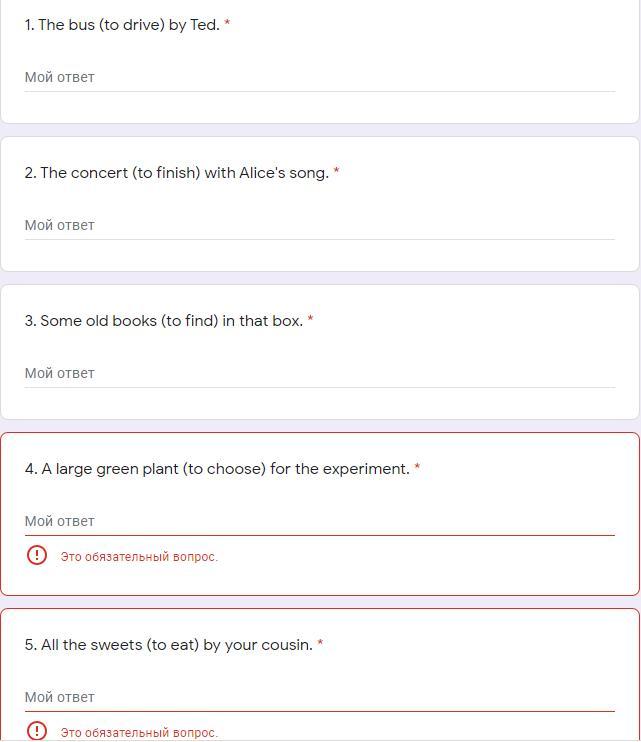
Task: Click 'The concert (to finish)' question text
Action: pos(176,173)
